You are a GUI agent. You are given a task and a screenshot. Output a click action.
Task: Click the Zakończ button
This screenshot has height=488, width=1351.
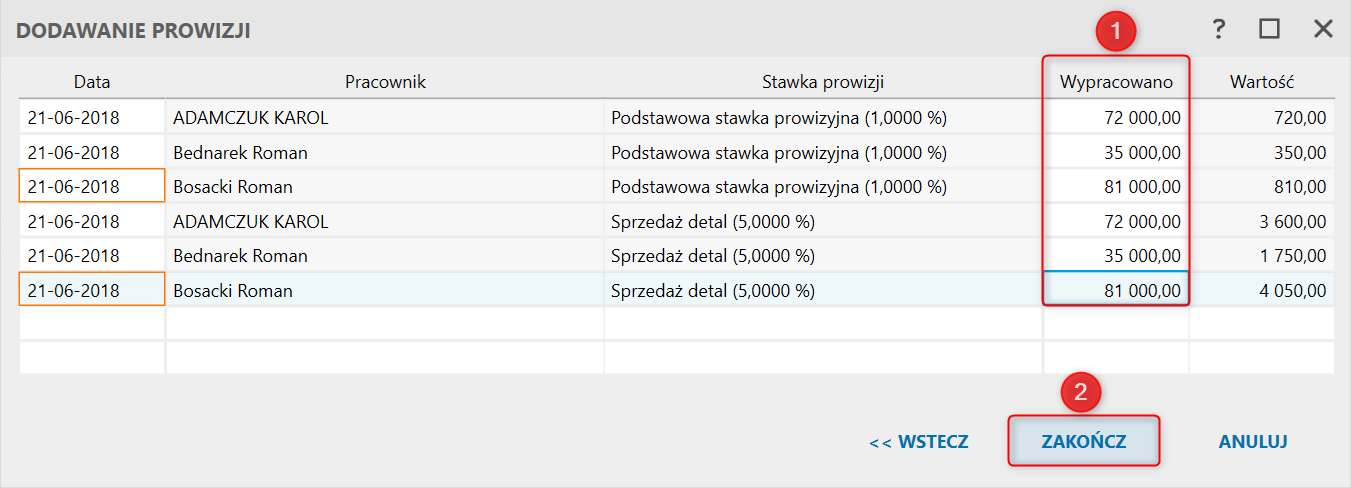[x=1084, y=441]
